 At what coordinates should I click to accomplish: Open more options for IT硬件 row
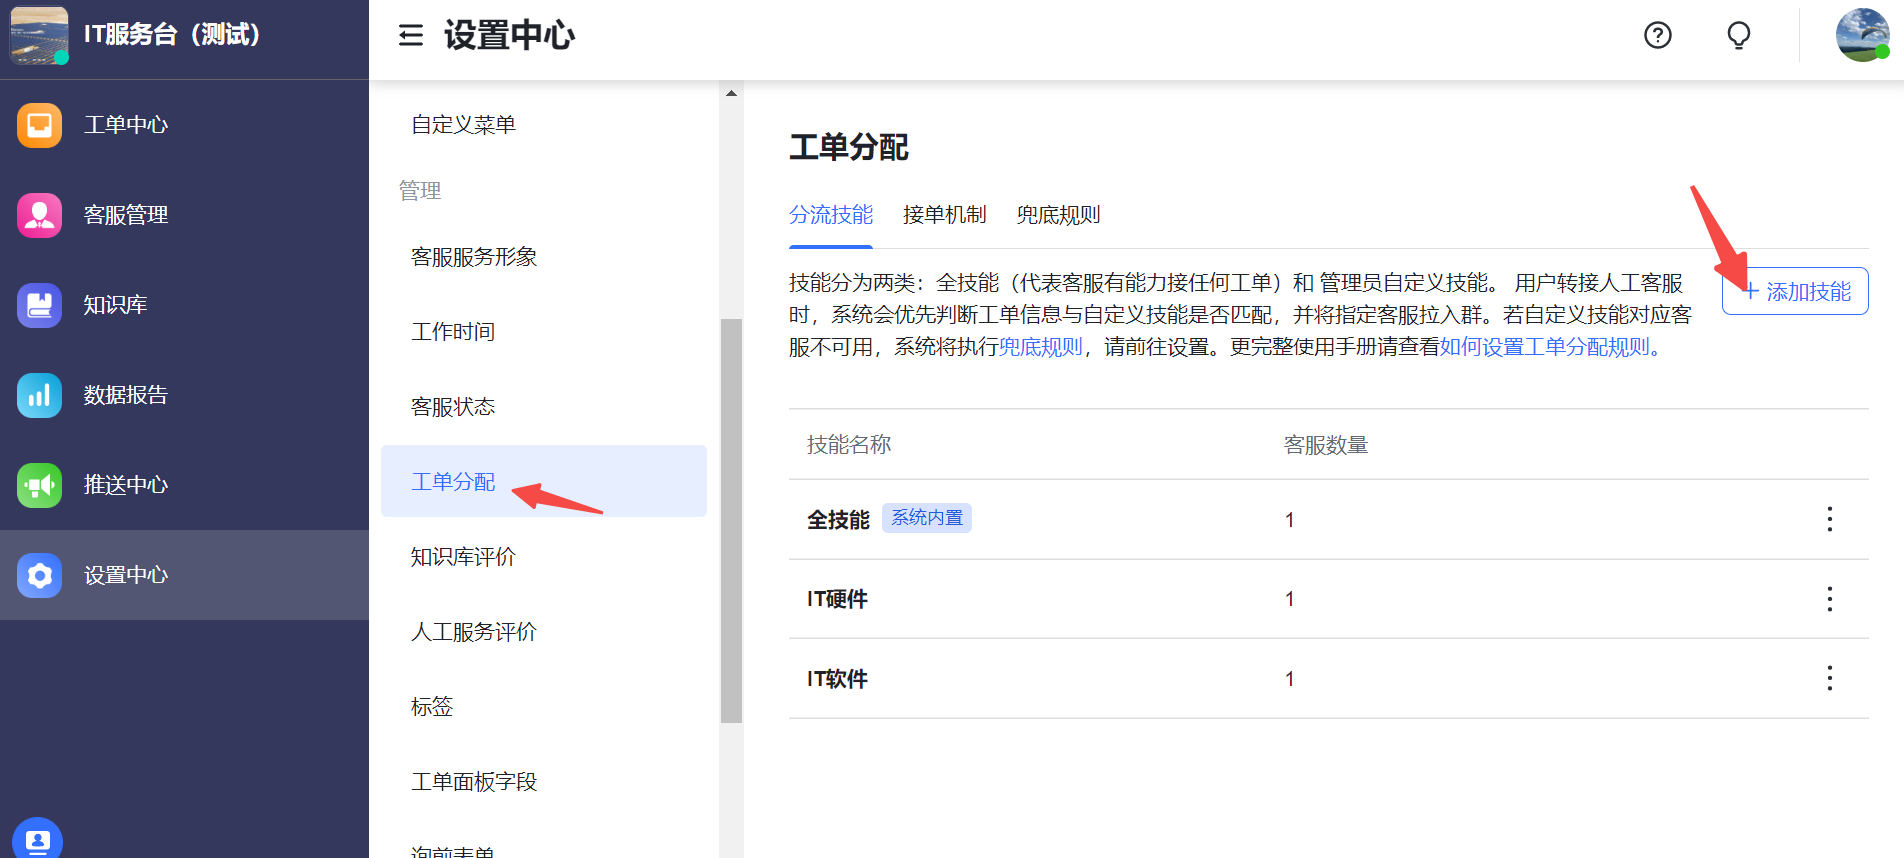click(x=1829, y=599)
